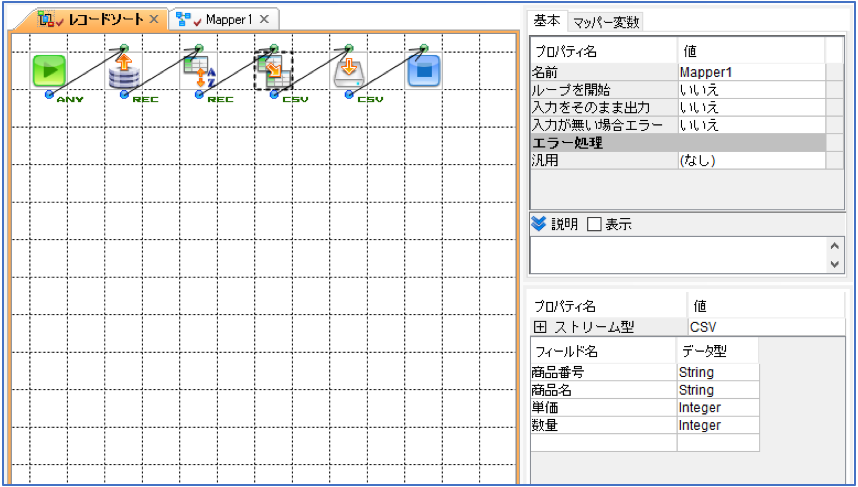858x487 pixels.
Task: Click the description box scroll down arrow
Action: click(834, 264)
